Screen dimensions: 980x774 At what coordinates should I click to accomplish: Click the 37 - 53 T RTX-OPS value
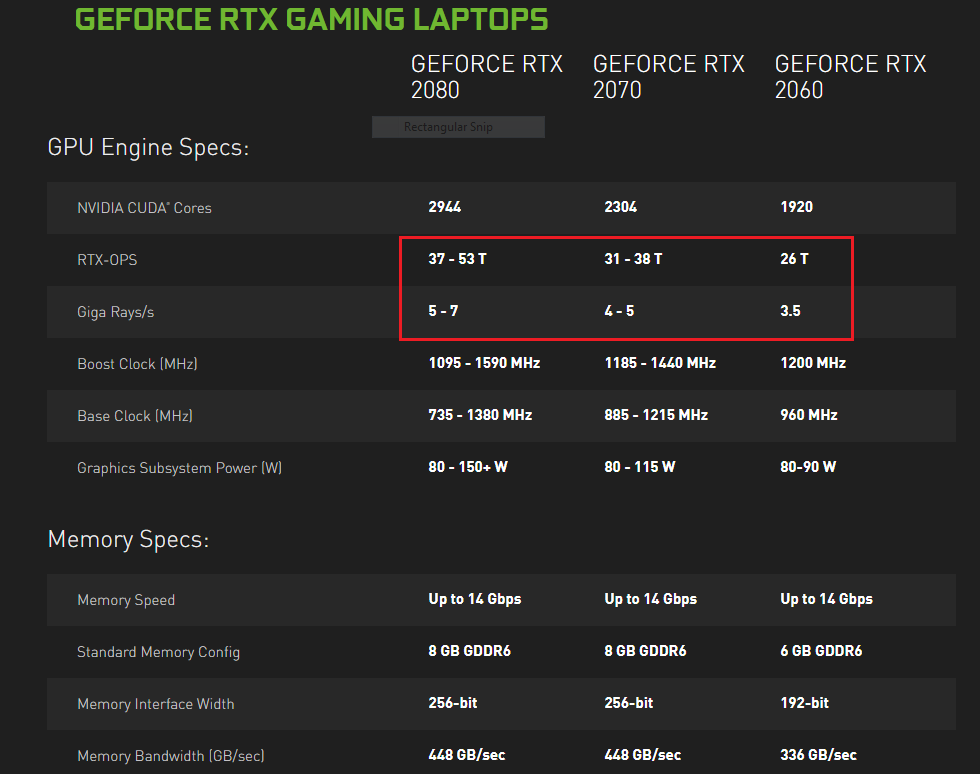[457, 259]
